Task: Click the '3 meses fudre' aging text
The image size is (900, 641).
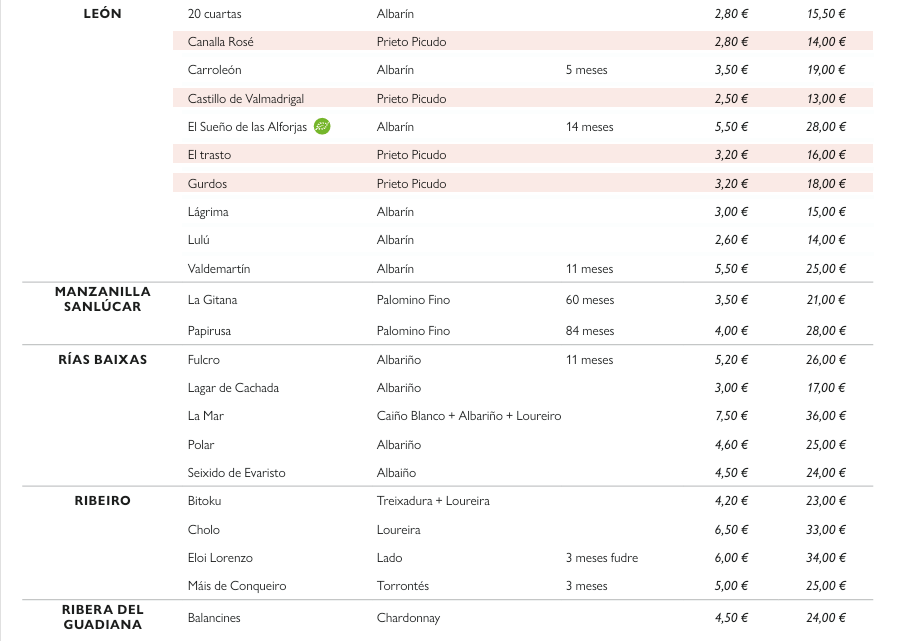Action: (601, 558)
